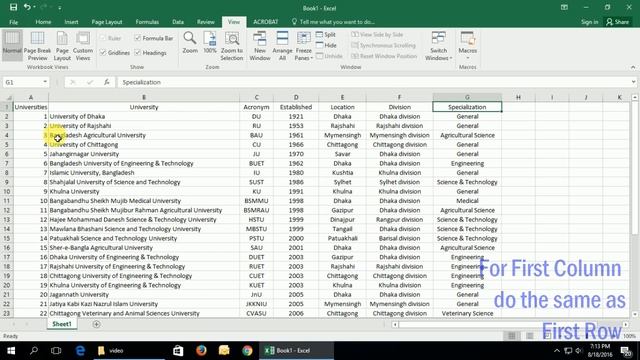Select cell University of Dhaka
Image resolution: width=640 pixels, height=360 pixels.
(x=144, y=116)
